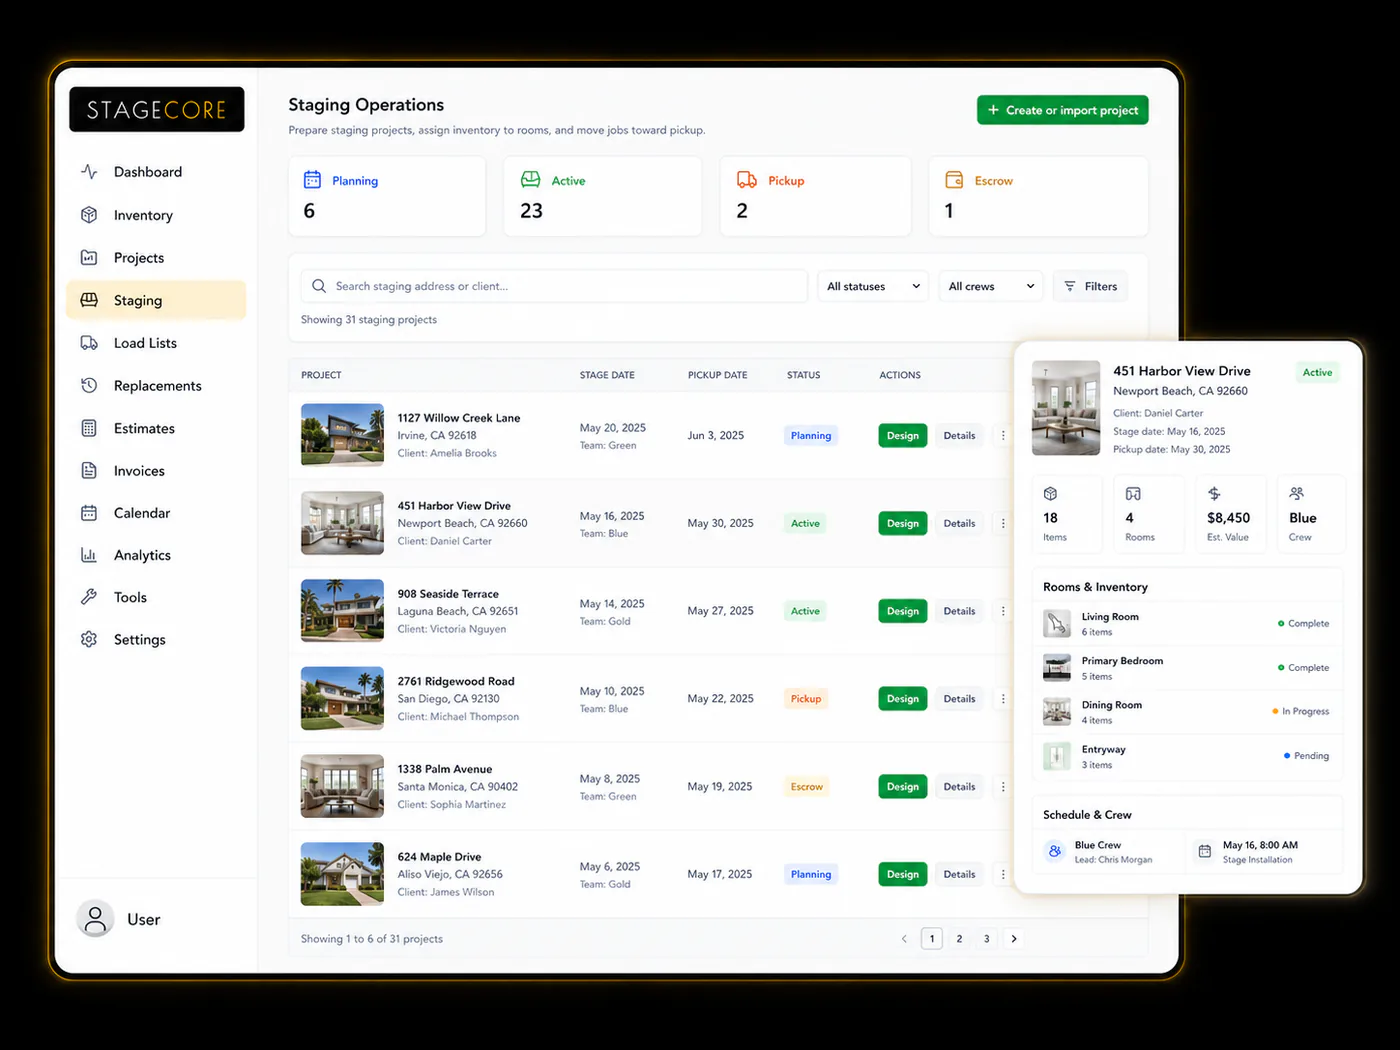Open Design for 908 Seaside Terrace
1400x1050 pixels.
click(903, 611)
